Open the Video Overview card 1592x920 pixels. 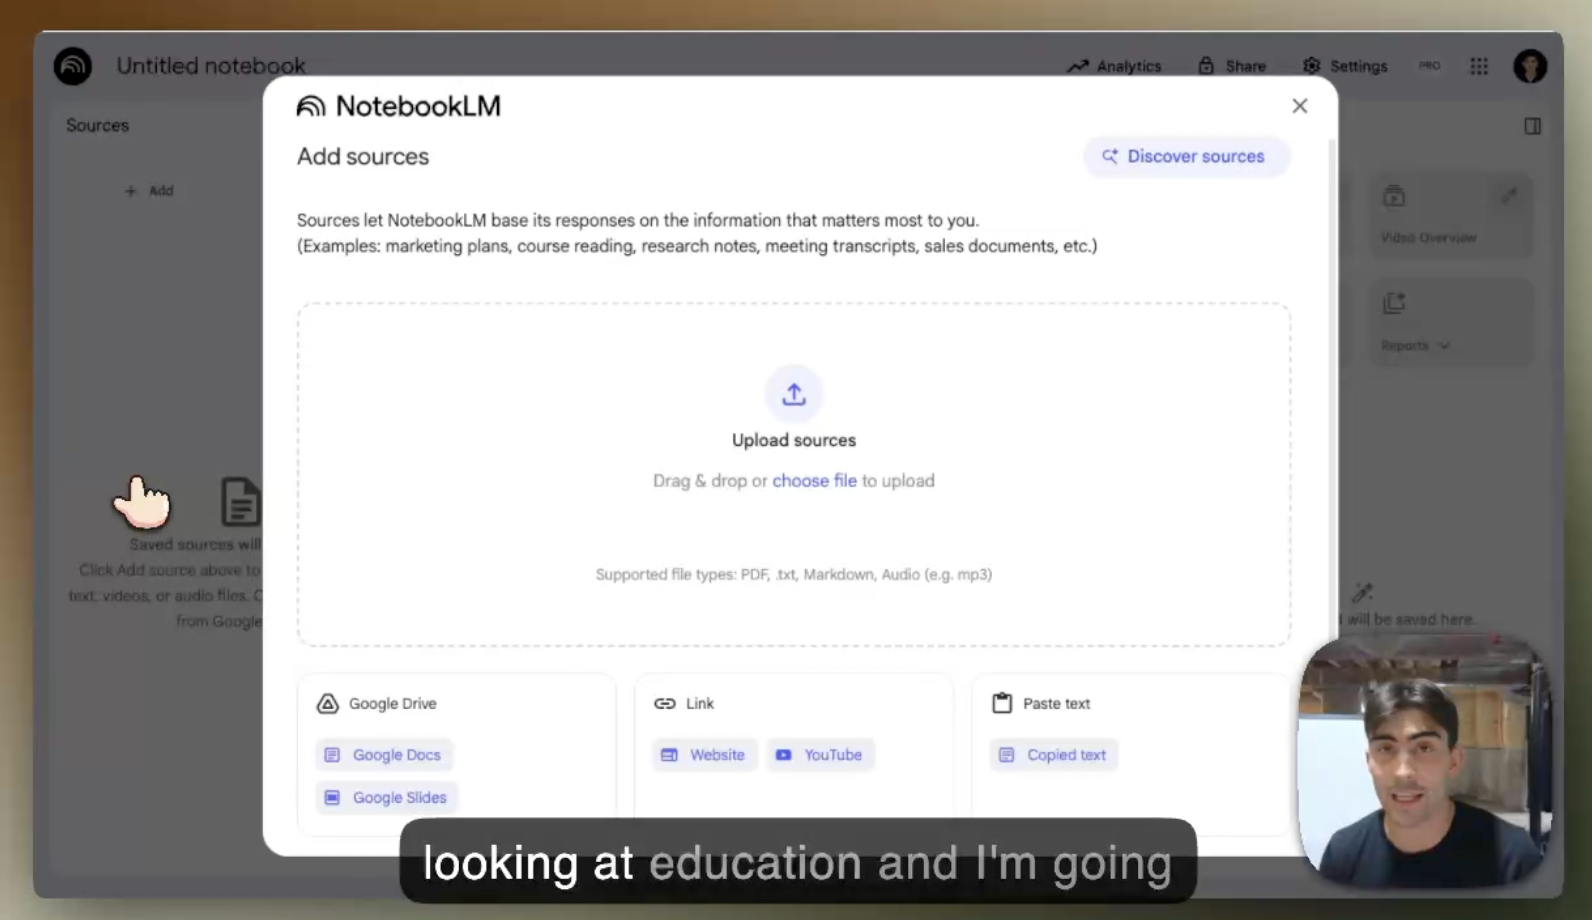pyautogui.click(x=1449, y=217)
